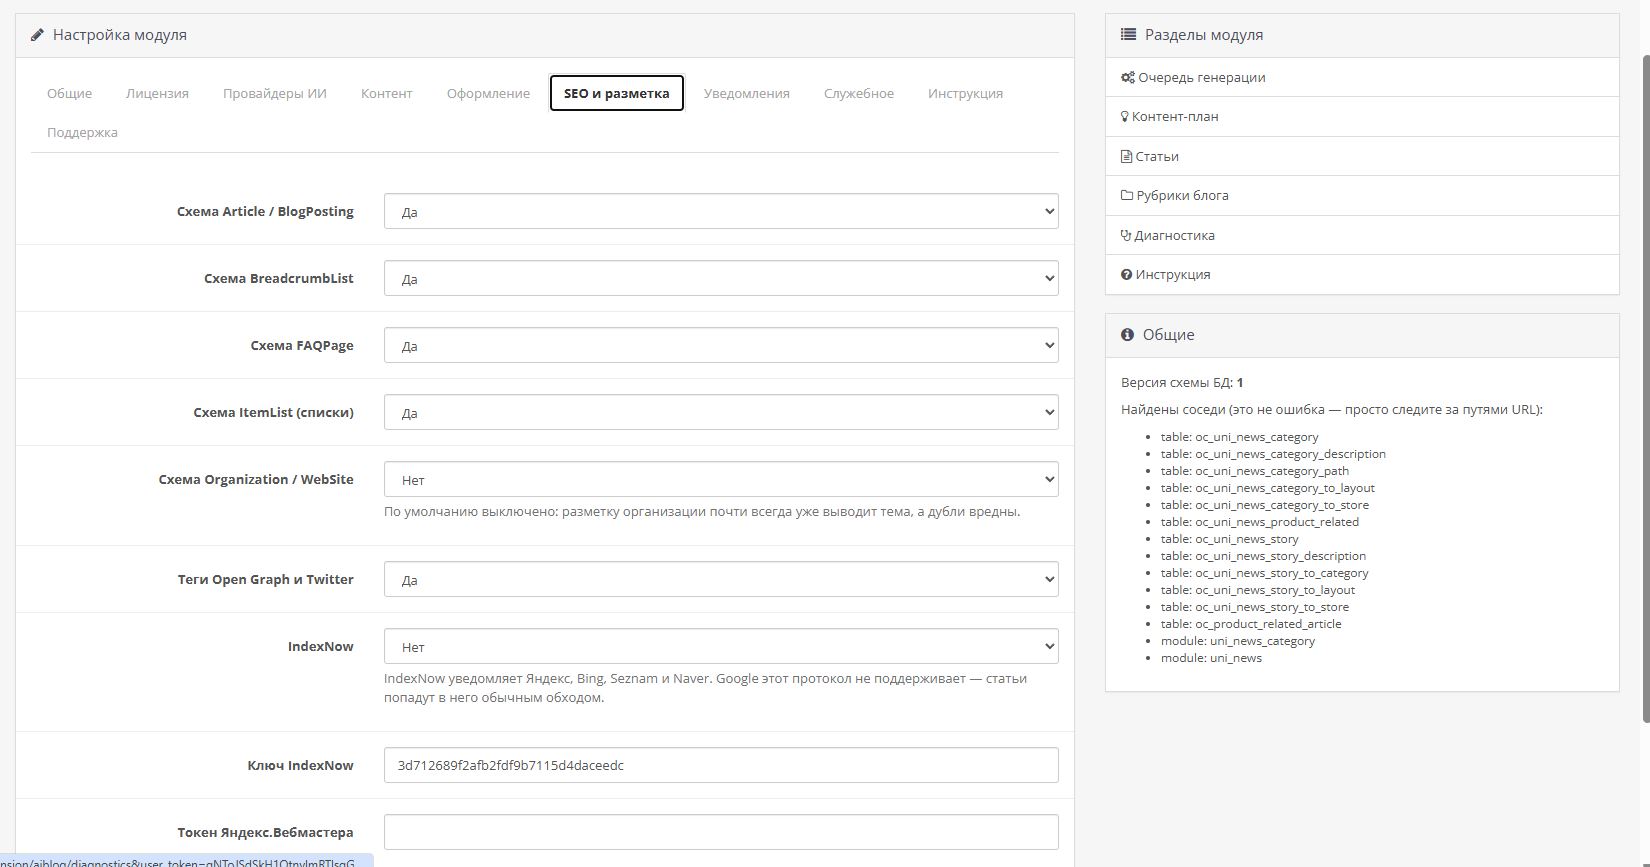
Task: Click the Схема Organization / WebSite label
Action: [256, 479]
